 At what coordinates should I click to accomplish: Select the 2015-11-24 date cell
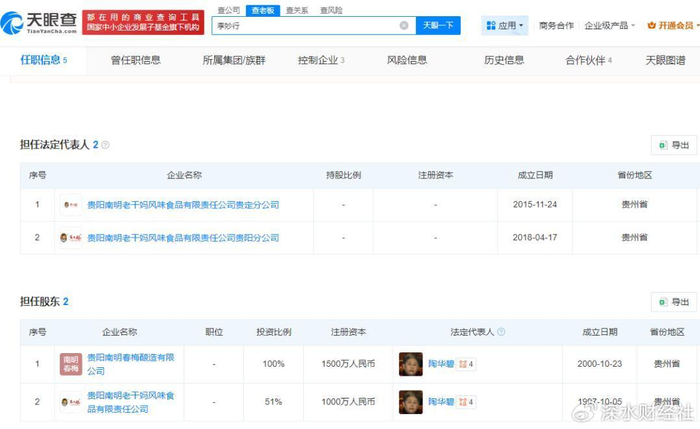[535, 204]
